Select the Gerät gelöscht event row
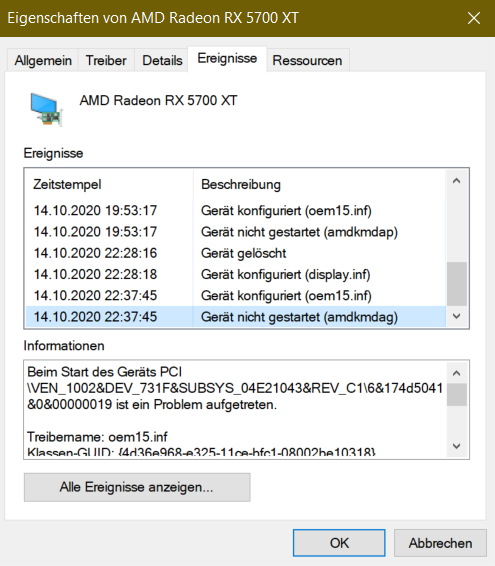Image resolution: width=495 pixels, height=566 pixels. pos(236,253)
